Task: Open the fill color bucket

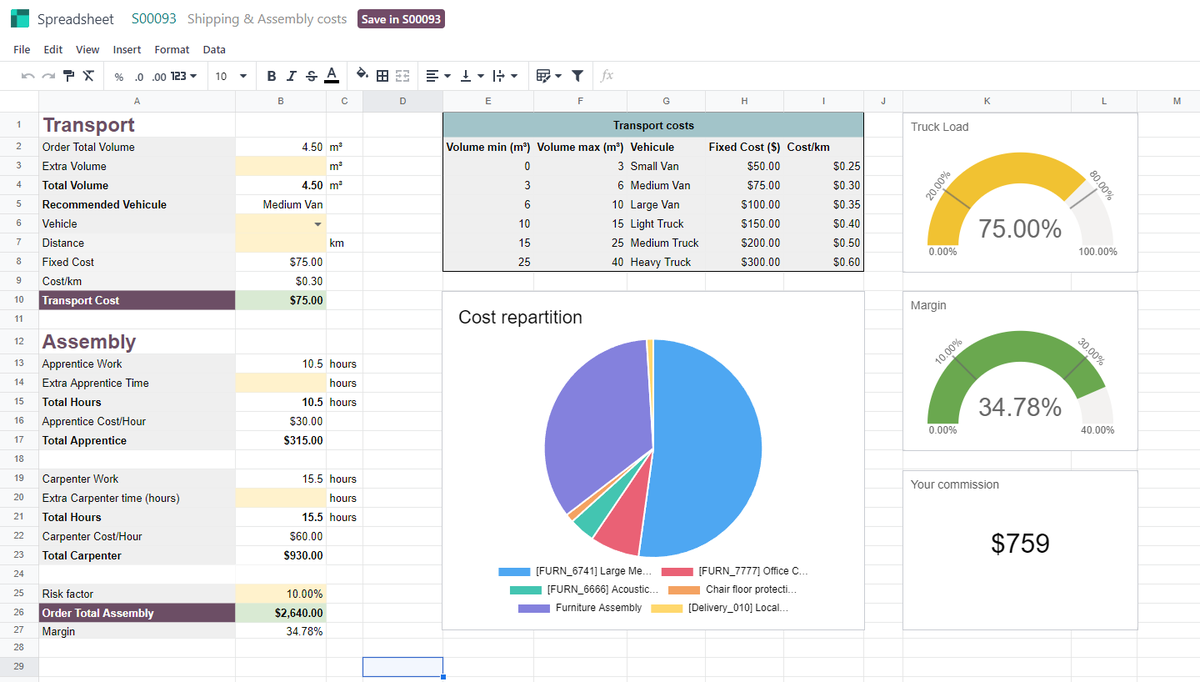Action: point(362,76)
